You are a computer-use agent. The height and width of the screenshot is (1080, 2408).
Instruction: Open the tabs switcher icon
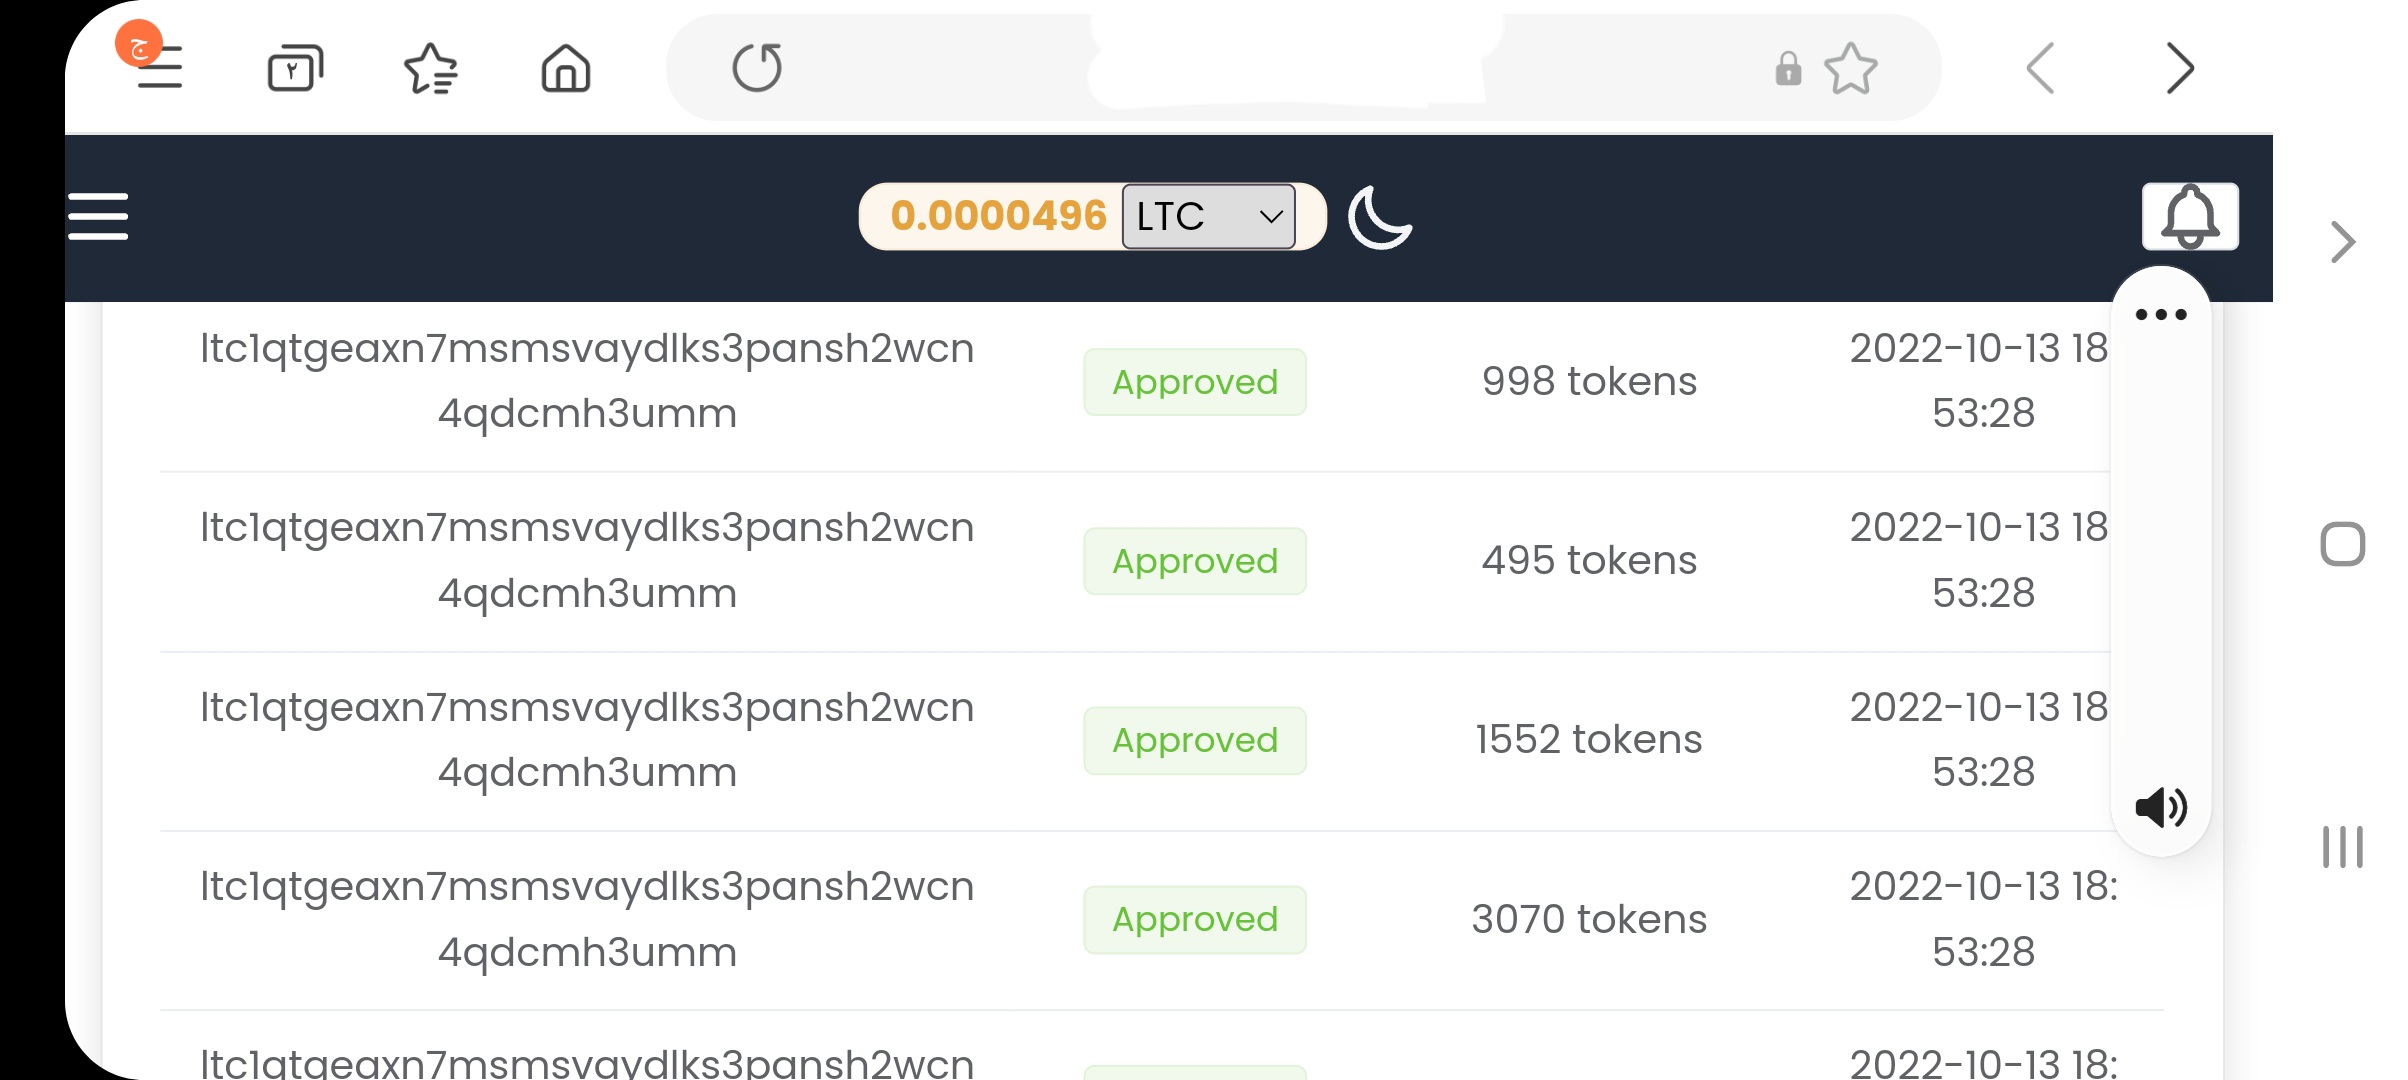click(295, 69)
